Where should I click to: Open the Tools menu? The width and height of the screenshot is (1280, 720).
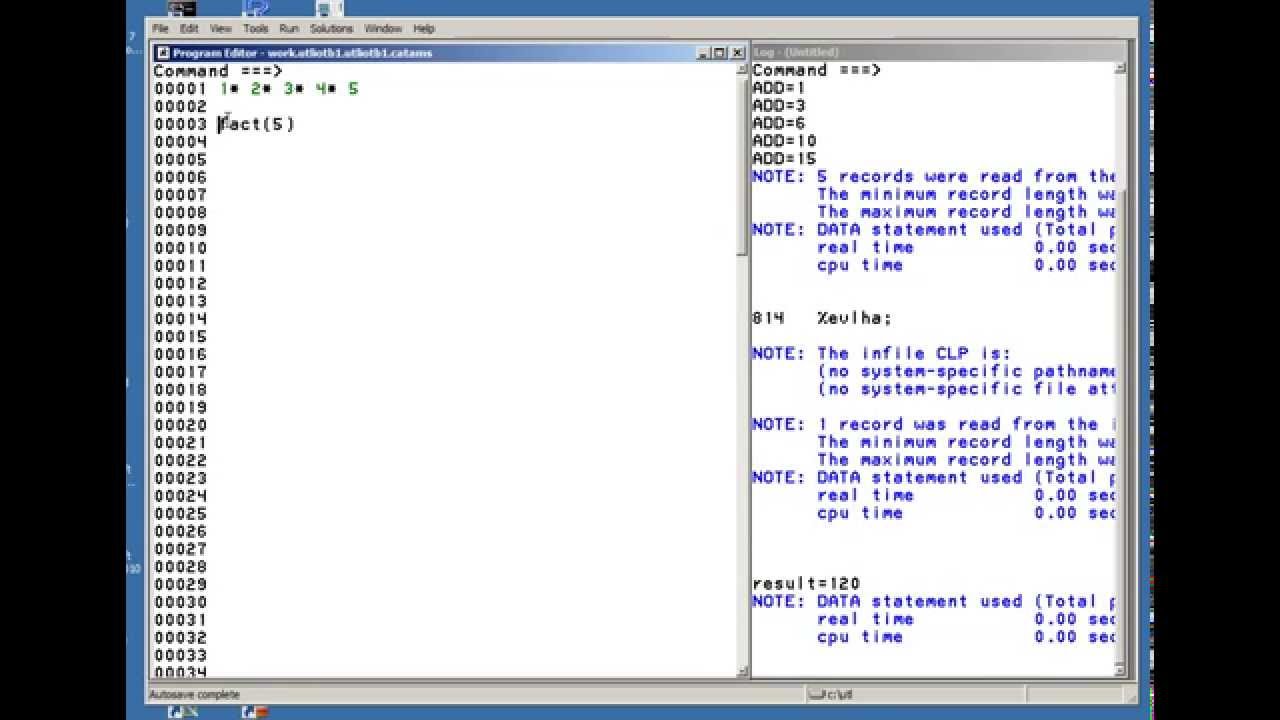(255, 29)
